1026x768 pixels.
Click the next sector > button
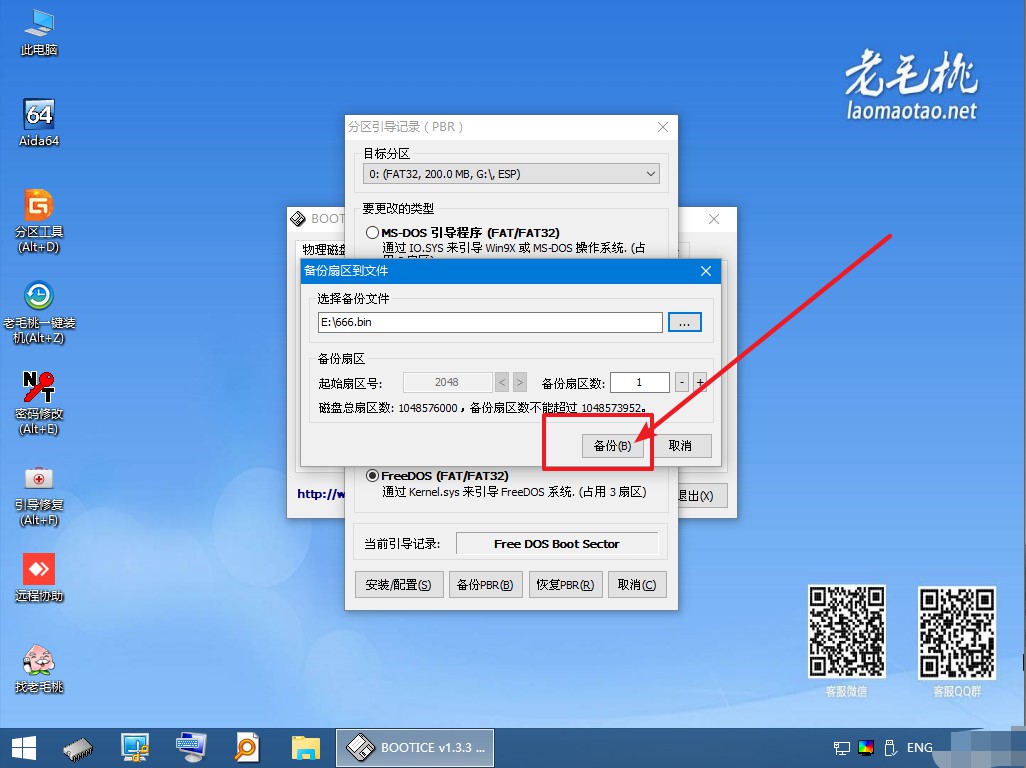pyautogui.click(x=520, y=382)
